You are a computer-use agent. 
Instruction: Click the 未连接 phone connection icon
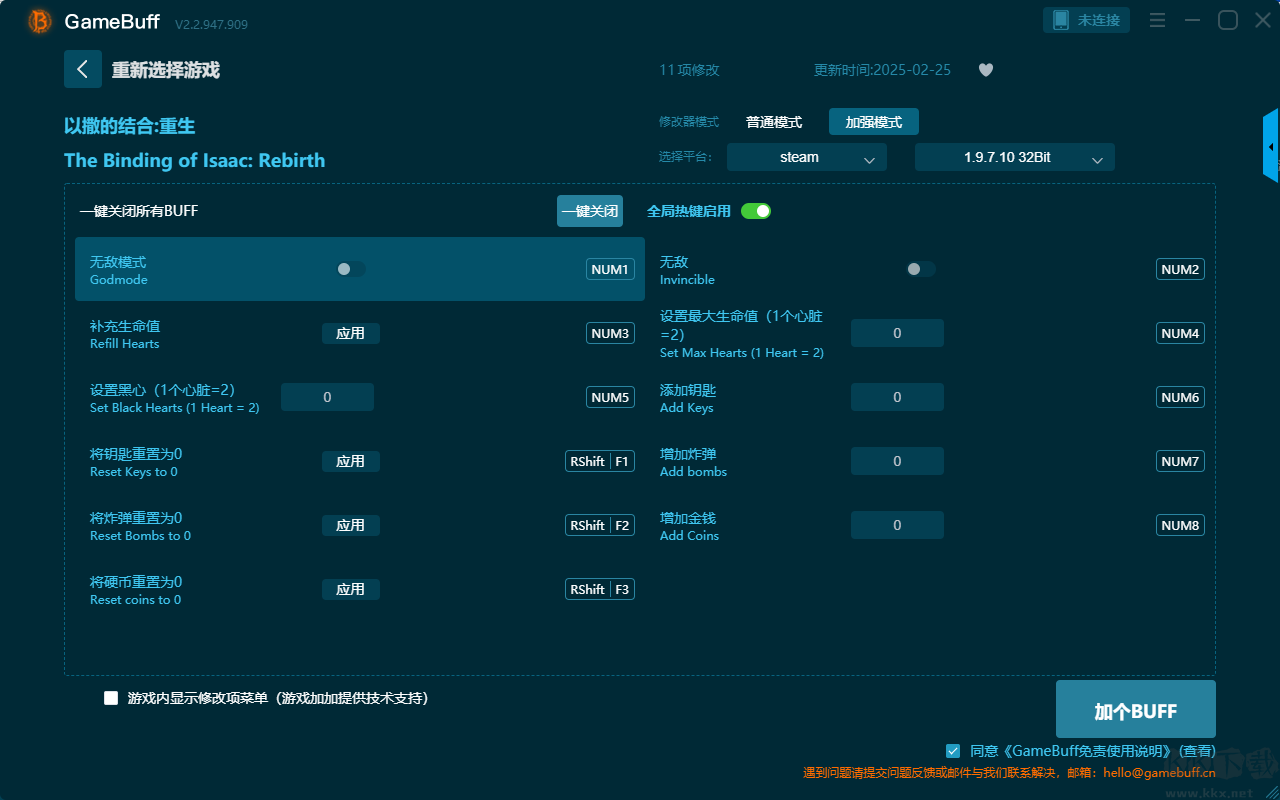[x=1061, y=20]
